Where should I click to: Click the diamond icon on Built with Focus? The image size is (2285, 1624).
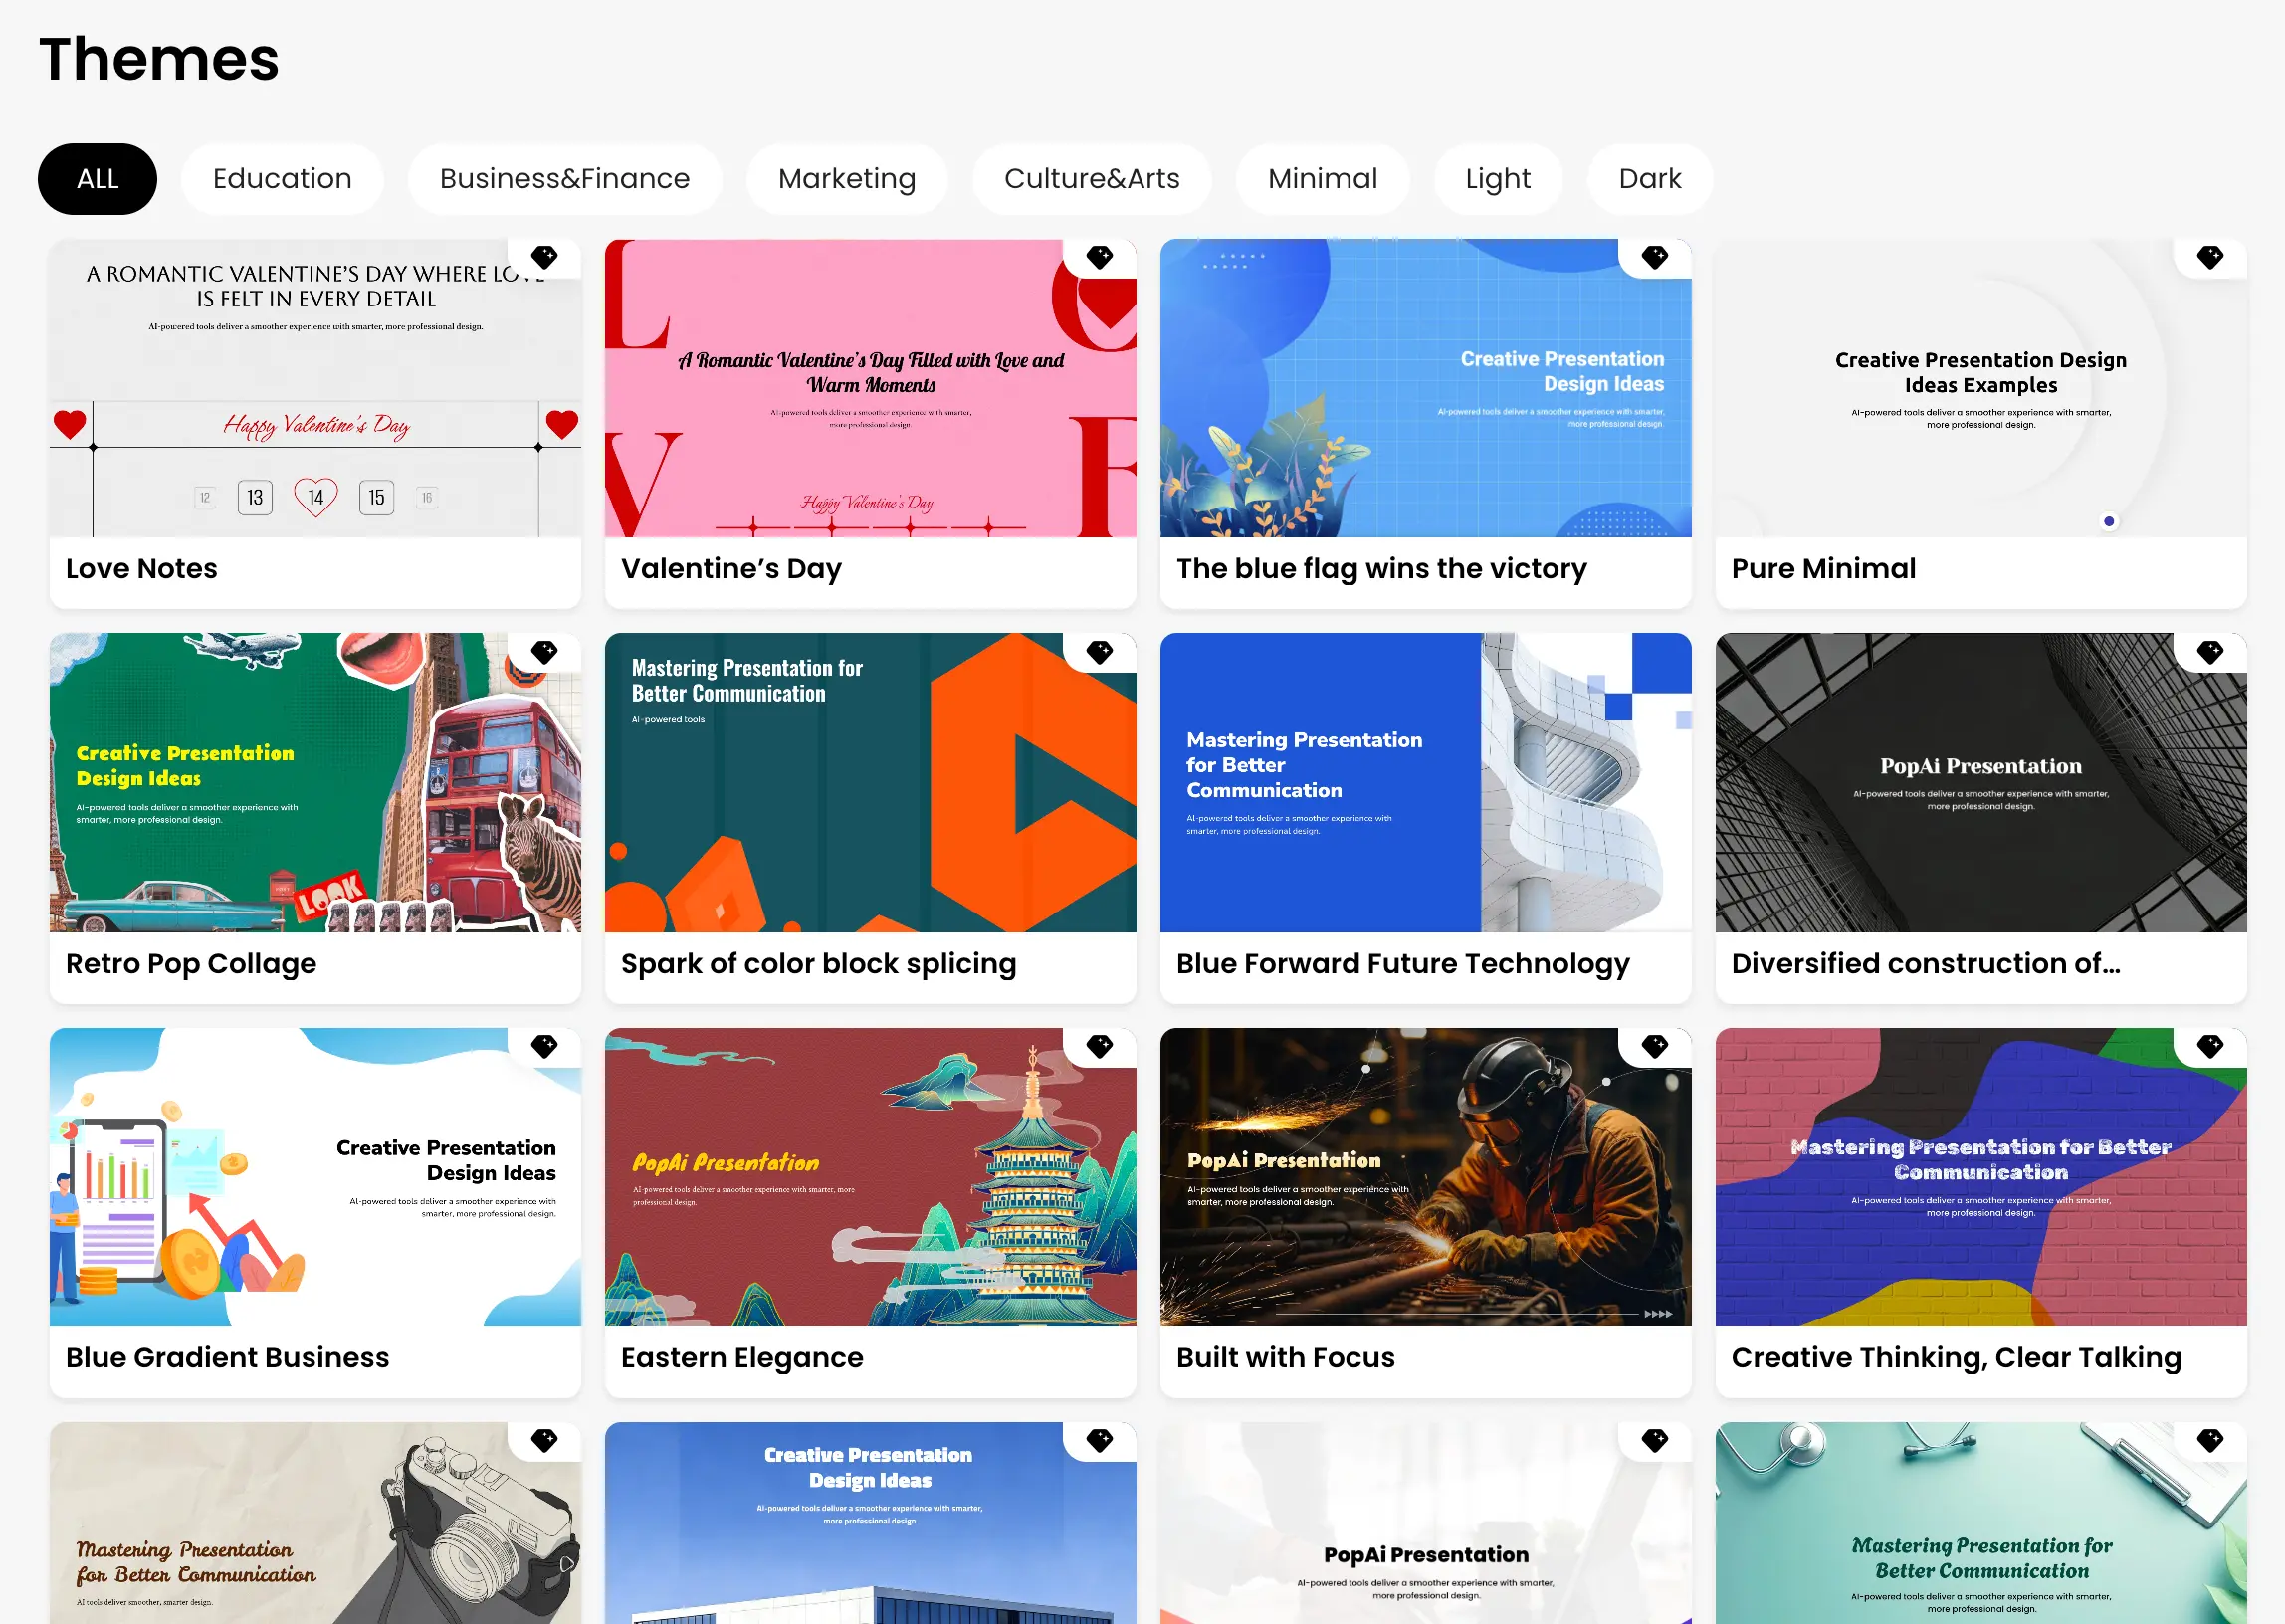click(1656, 1047)
